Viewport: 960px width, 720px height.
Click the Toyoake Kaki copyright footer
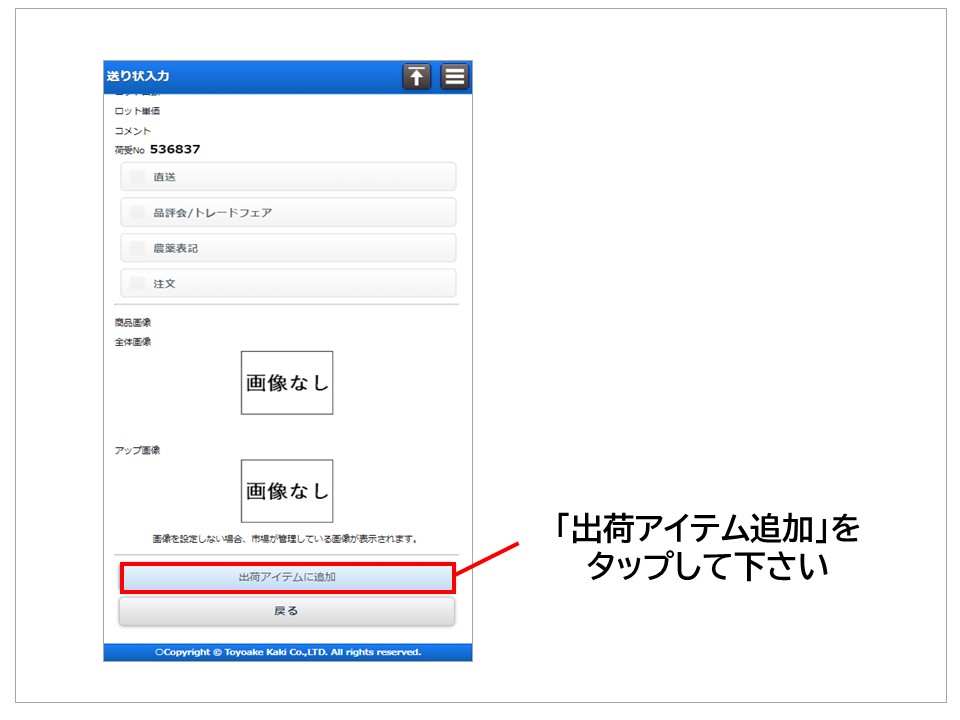point(288,652)
